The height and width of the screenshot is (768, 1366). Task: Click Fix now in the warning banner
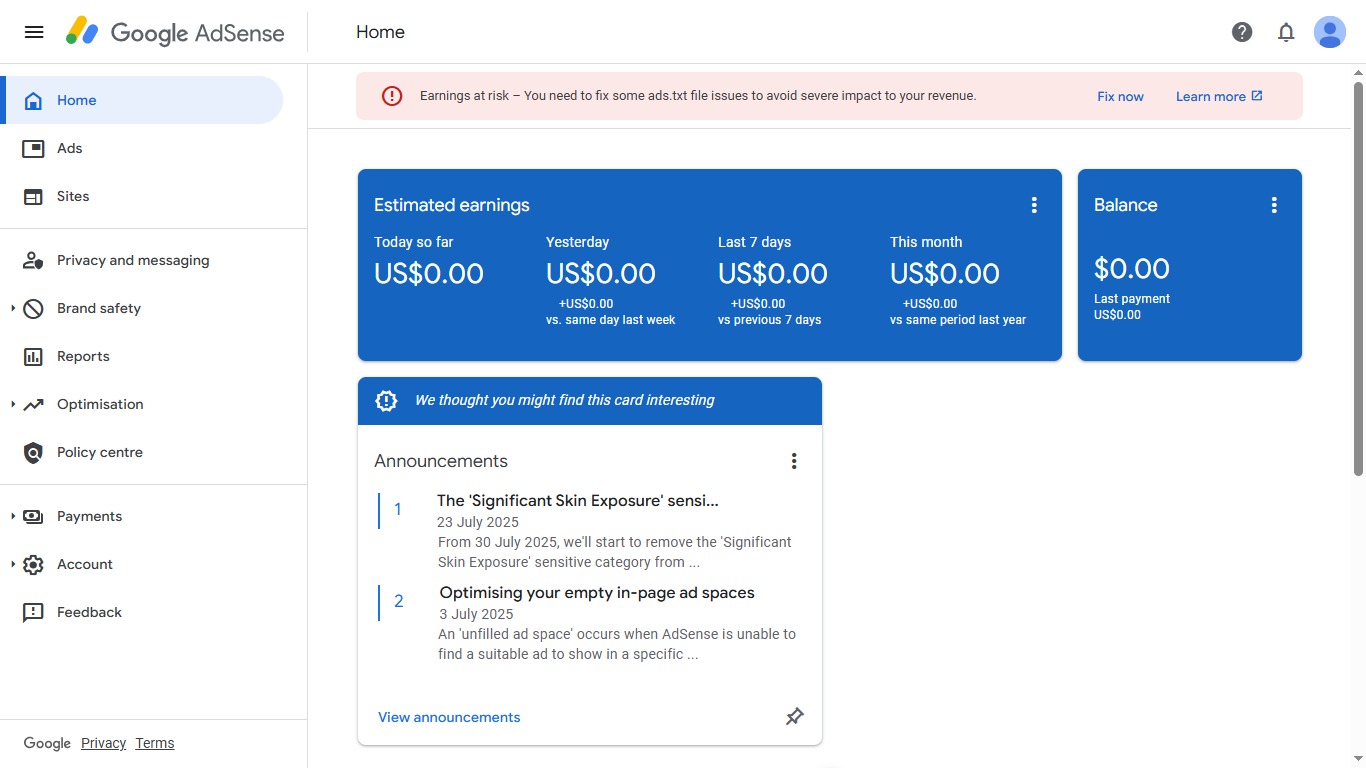coord(1120,96)
